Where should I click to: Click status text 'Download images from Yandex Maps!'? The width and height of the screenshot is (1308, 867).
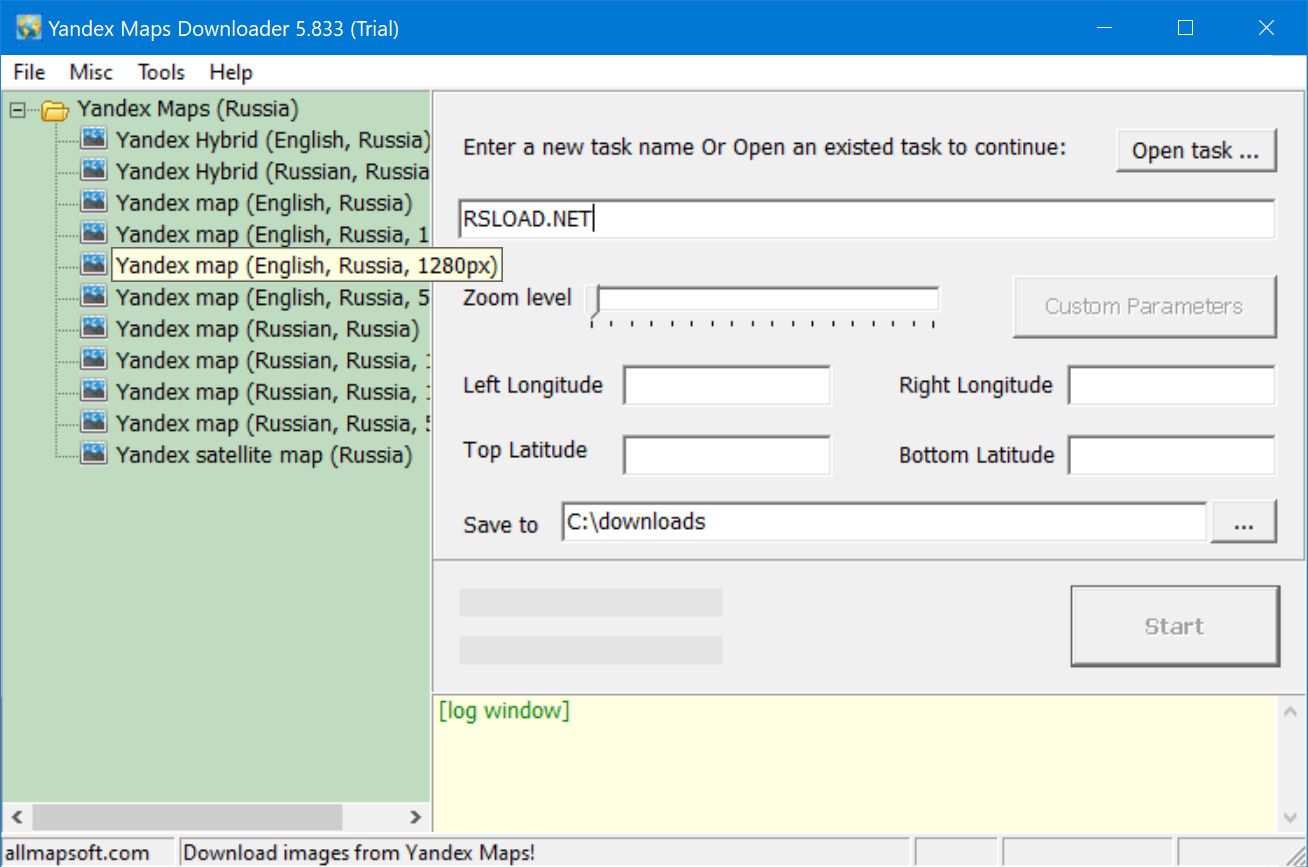(359, 853)
